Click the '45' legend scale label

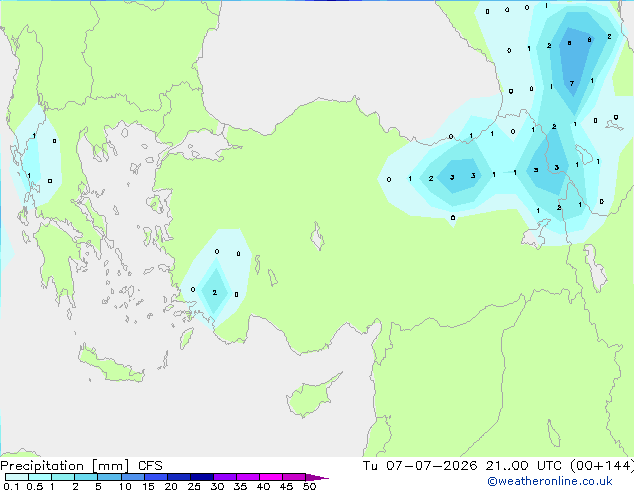coord(286,486)
